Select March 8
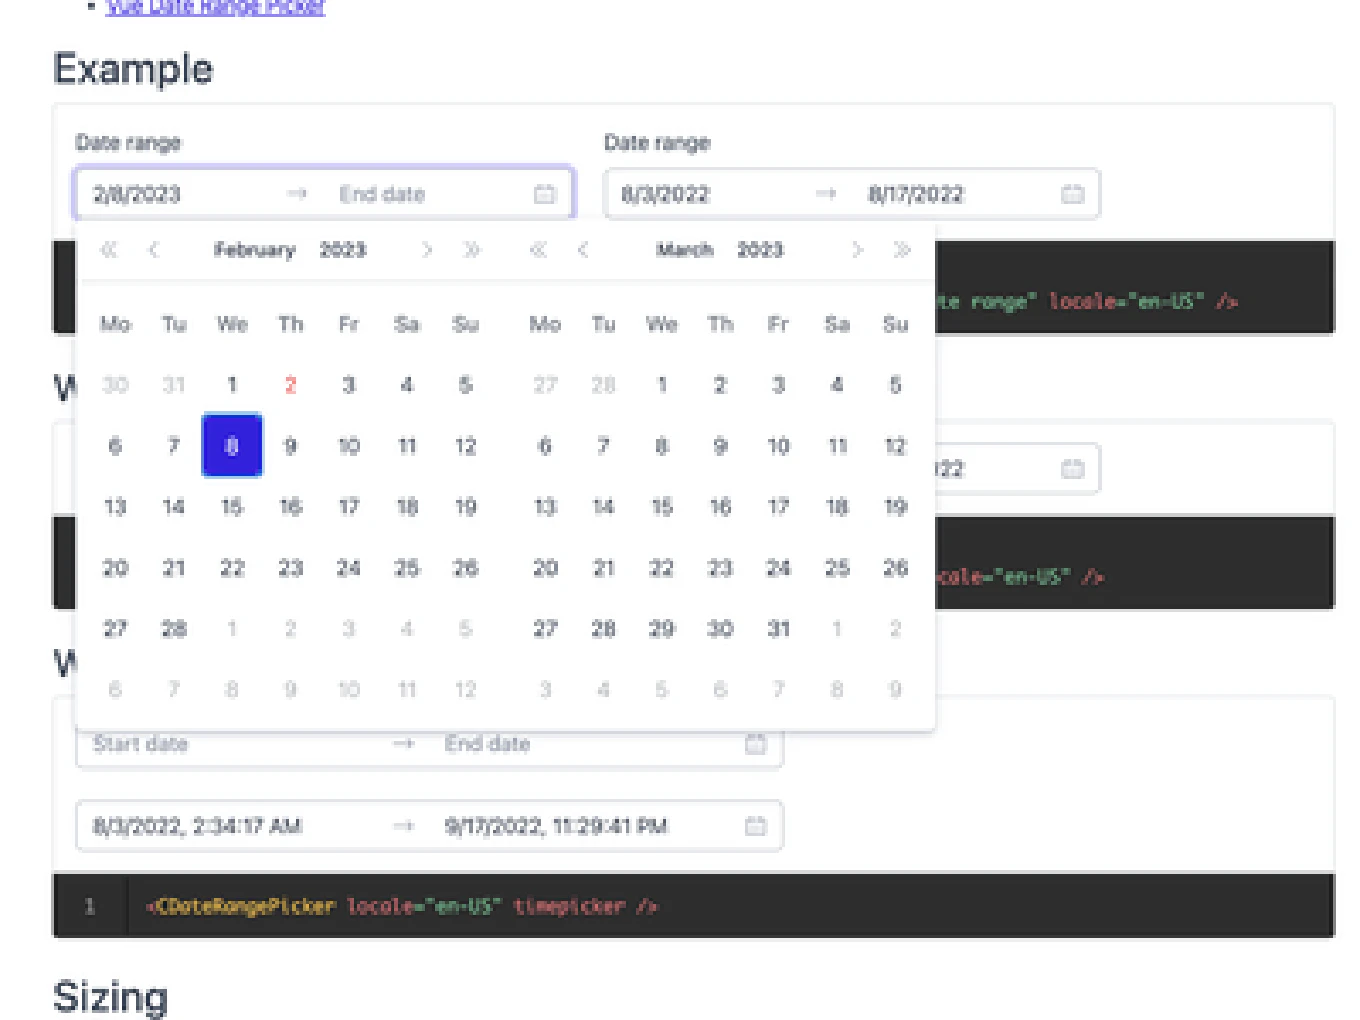This screenshot has width=1360, height=1020. pos(662,446)
